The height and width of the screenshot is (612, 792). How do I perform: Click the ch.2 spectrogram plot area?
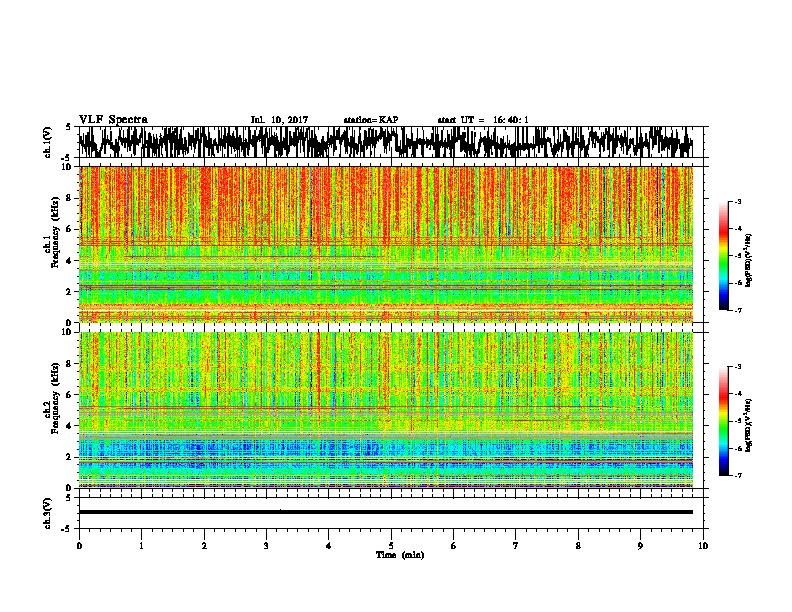pyautogui.click(x=386, y=410)
